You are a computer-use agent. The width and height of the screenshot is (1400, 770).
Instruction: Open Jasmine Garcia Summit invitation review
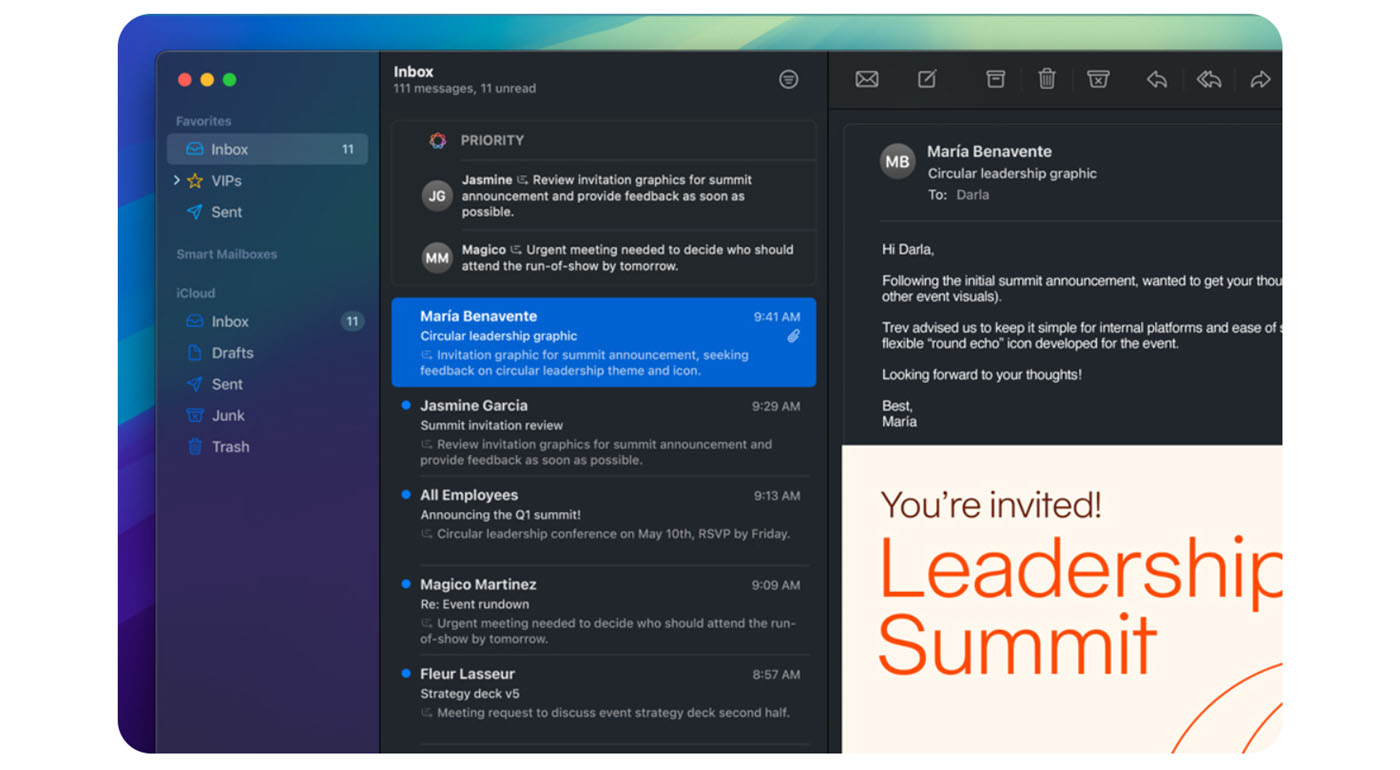click(604, 432)
